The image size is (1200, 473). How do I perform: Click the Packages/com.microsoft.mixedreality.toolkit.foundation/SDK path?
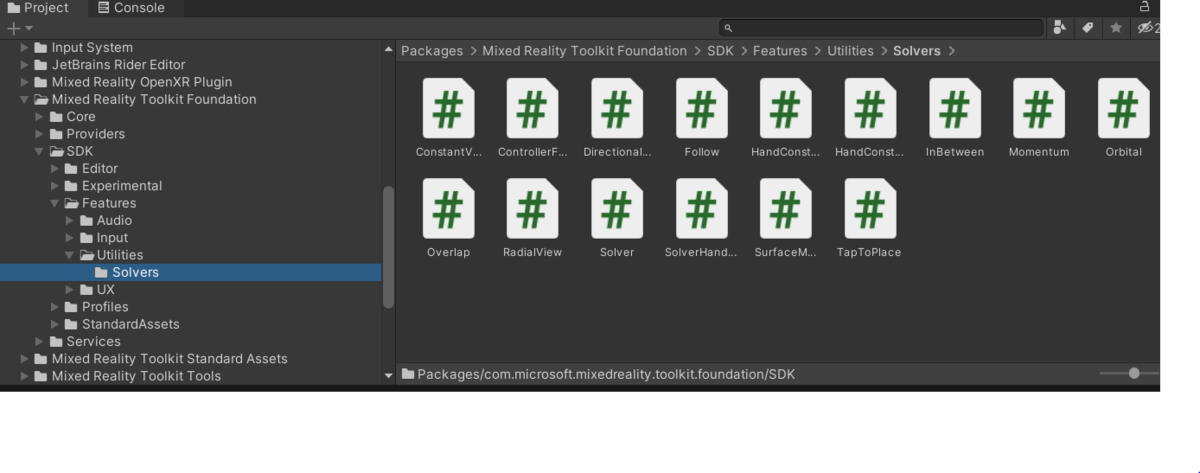click(x=606, y=374)
